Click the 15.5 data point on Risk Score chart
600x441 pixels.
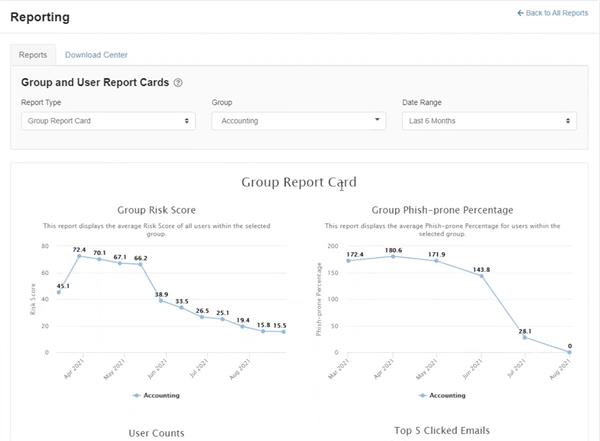pyautogui.click(x=284, y=332)
